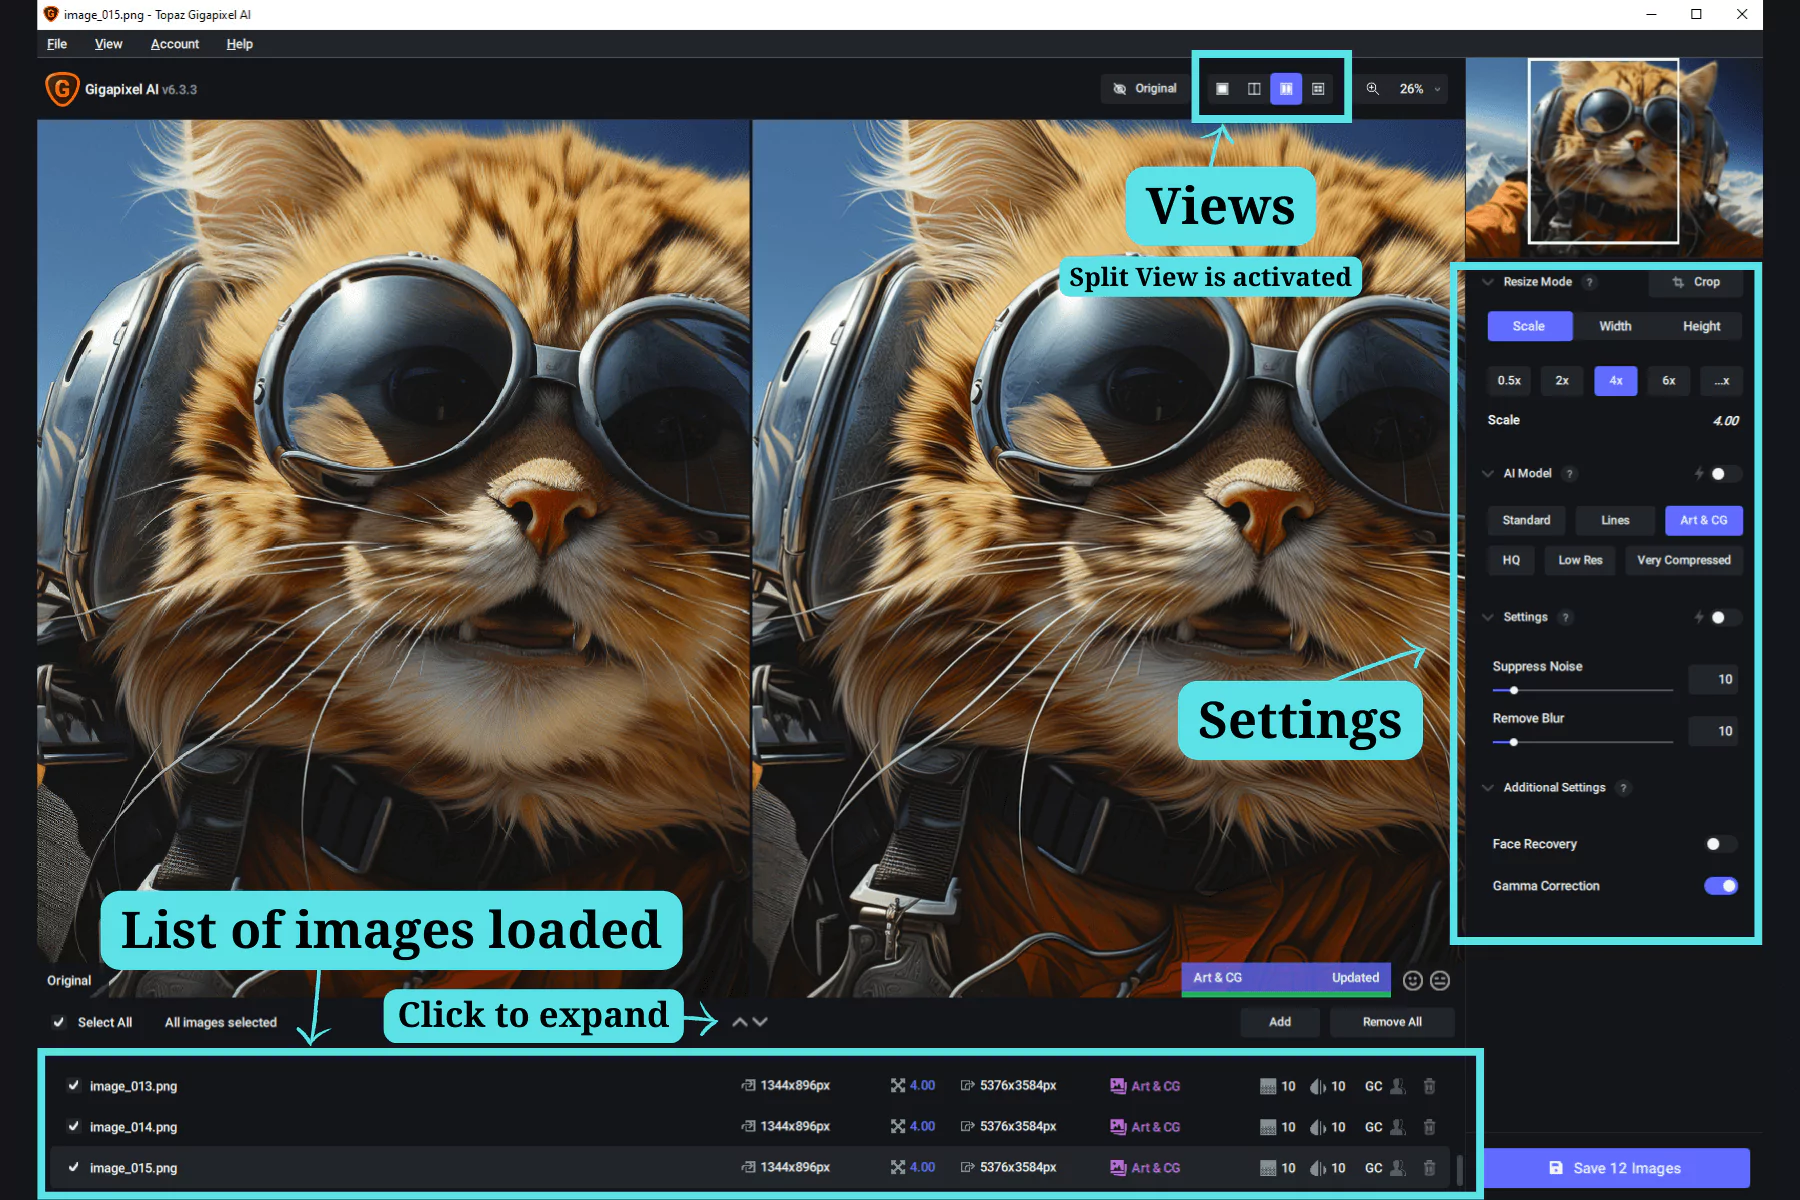Click the zoom magnifier icon

coord(1373,89)
